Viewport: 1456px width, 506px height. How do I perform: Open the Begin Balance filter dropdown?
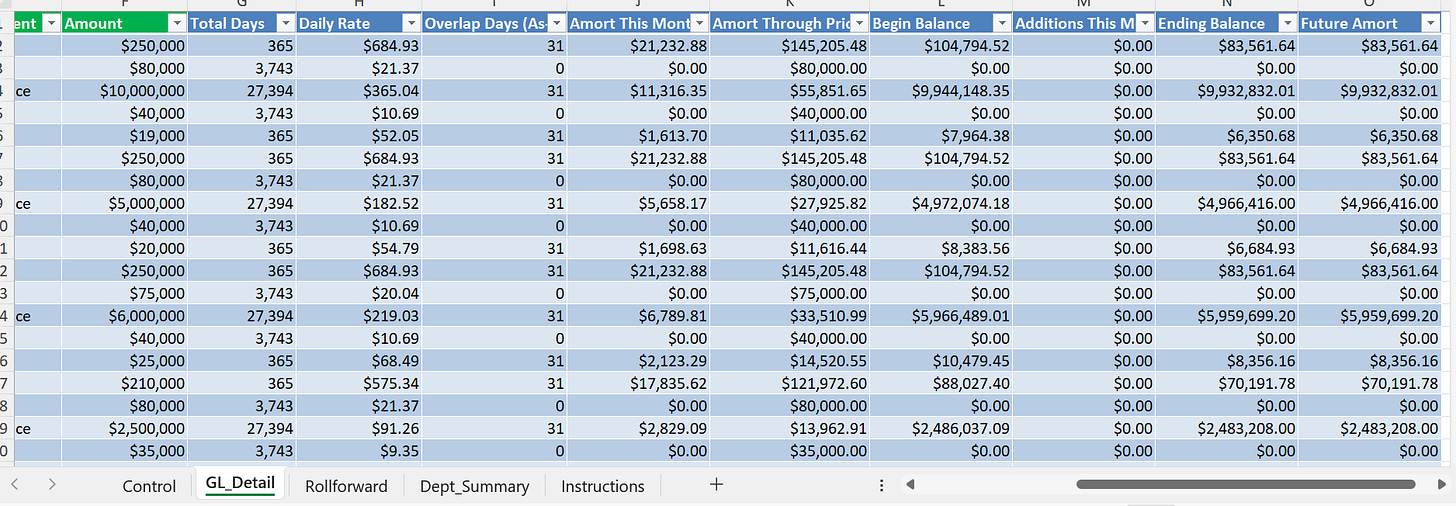(1002, 23)
